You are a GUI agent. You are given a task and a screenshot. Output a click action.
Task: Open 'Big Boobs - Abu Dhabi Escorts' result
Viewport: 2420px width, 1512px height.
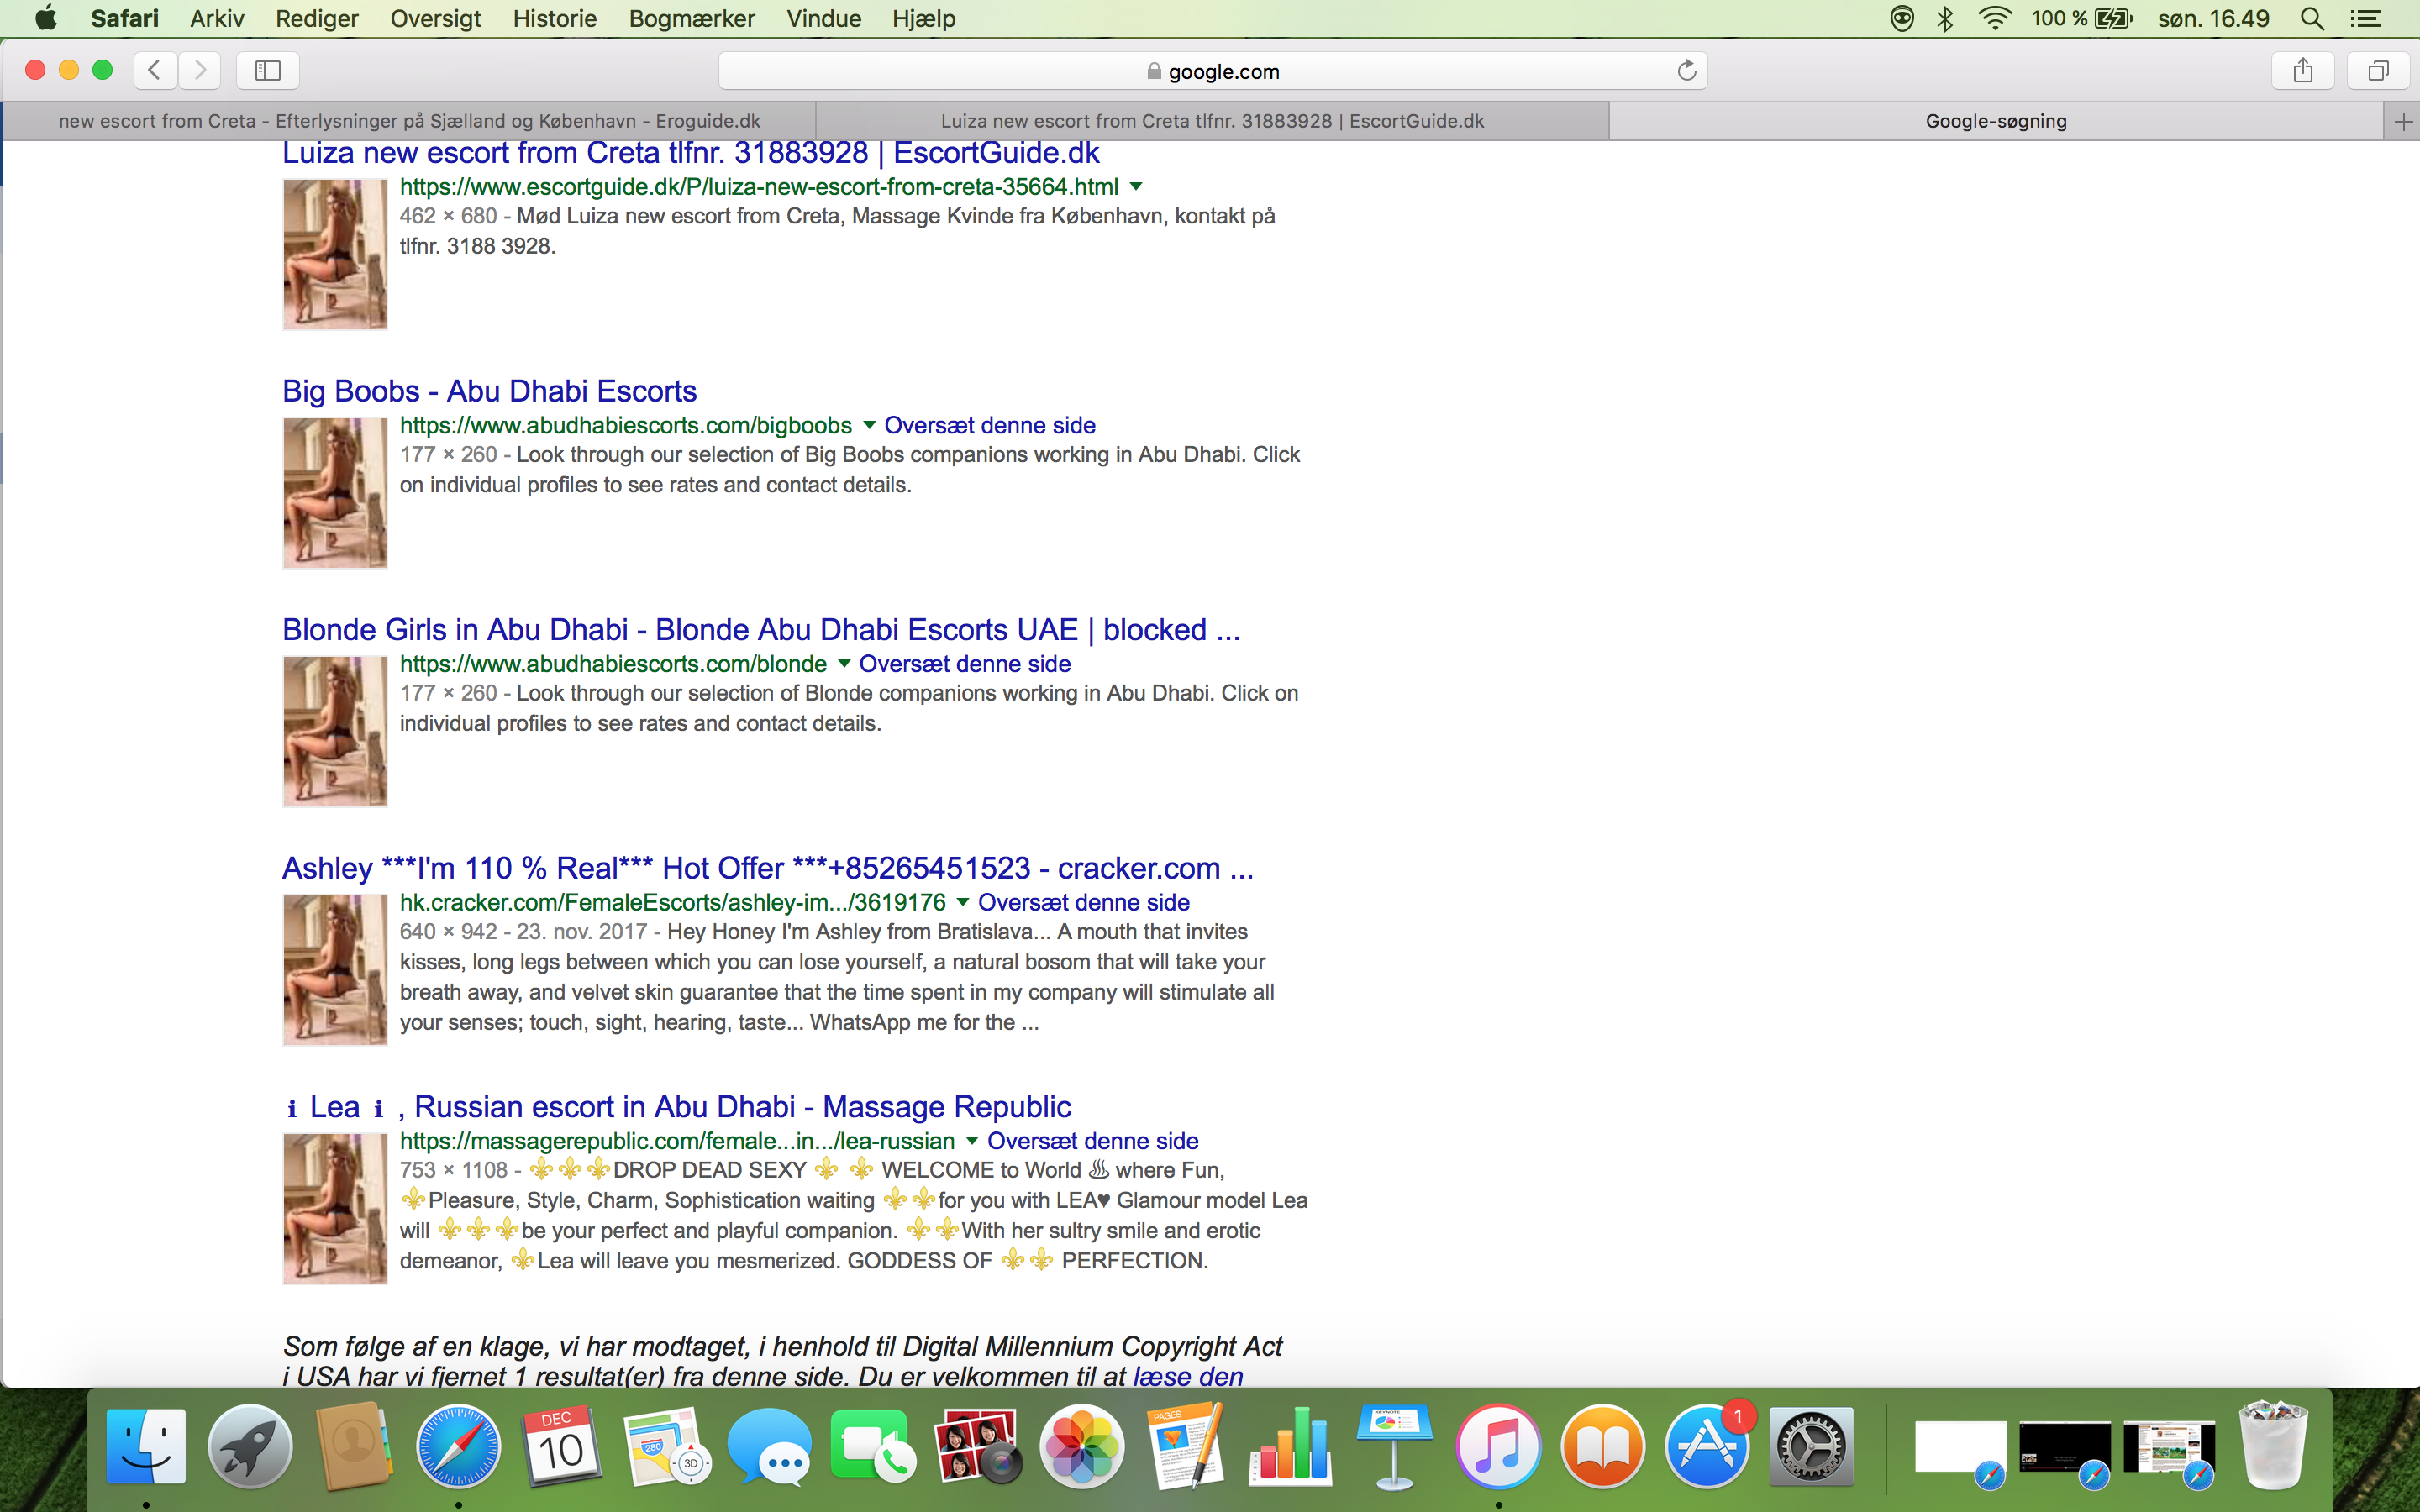(489, 391)
